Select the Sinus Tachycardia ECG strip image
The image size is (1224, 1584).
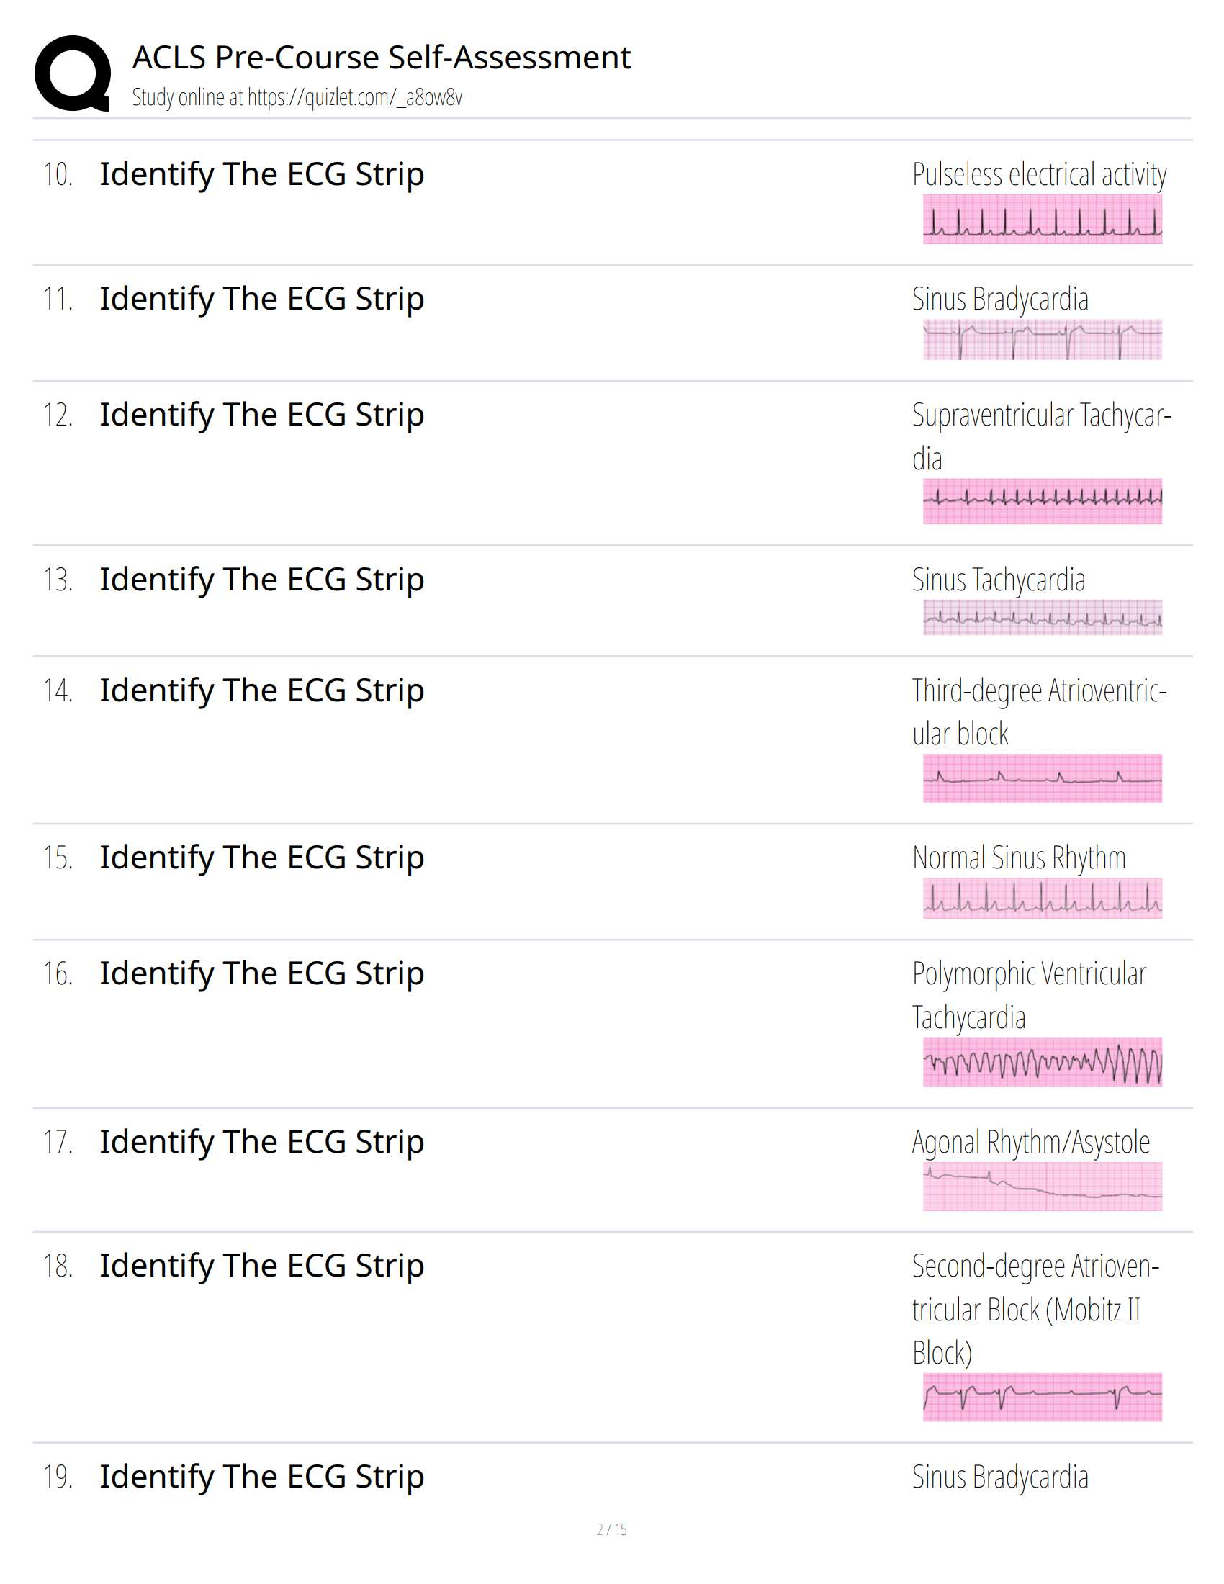(x=1042, y=618)
